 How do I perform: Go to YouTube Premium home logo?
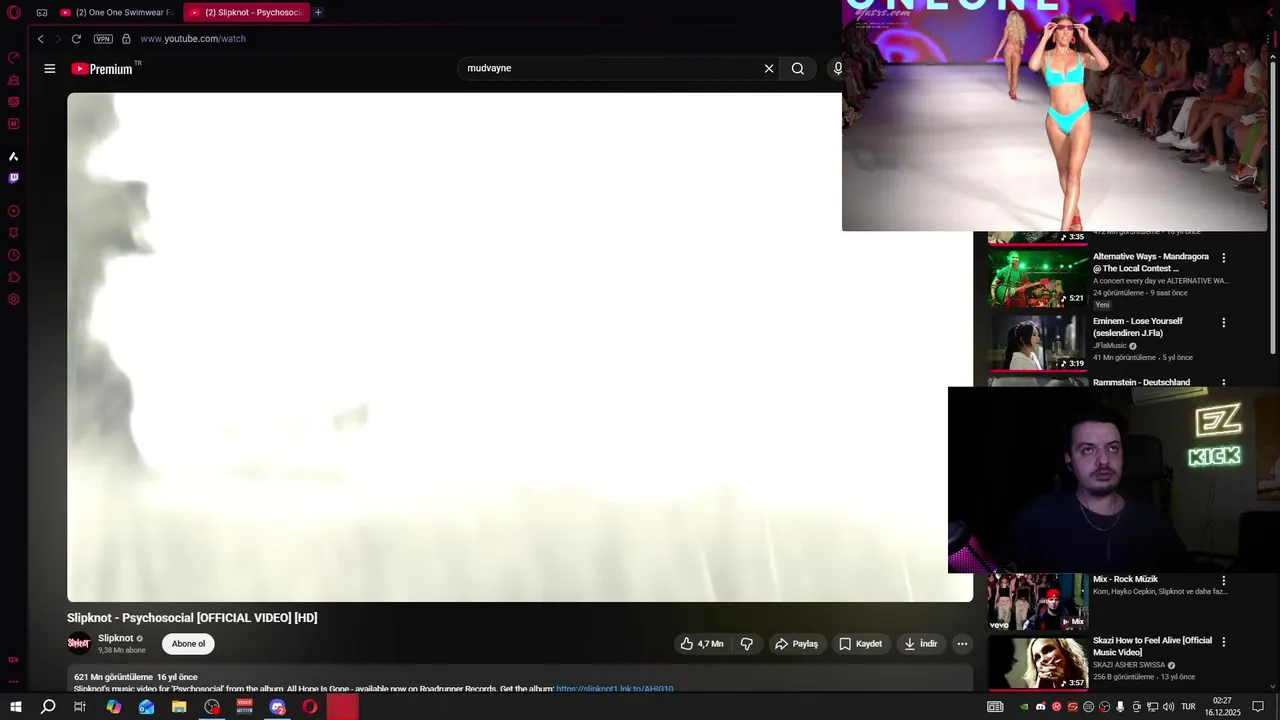pos(101,69)
